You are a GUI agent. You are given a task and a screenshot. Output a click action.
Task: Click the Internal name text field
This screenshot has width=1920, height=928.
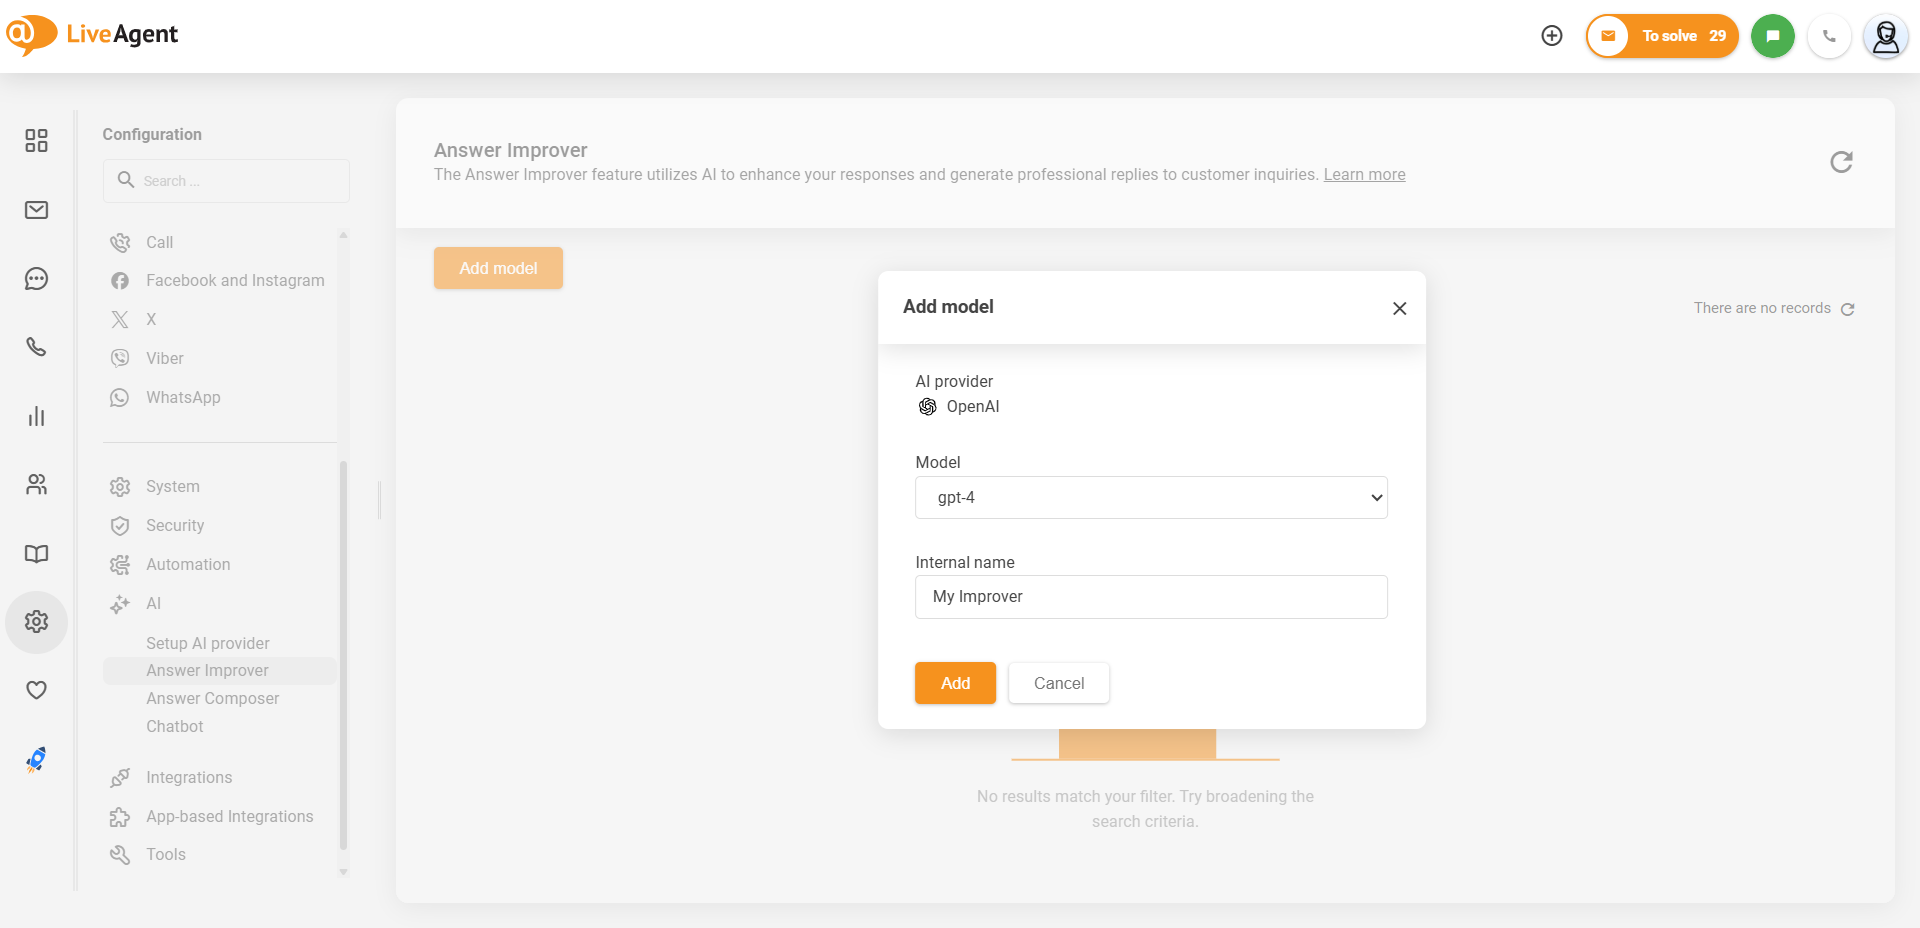tap(1150, 597)
